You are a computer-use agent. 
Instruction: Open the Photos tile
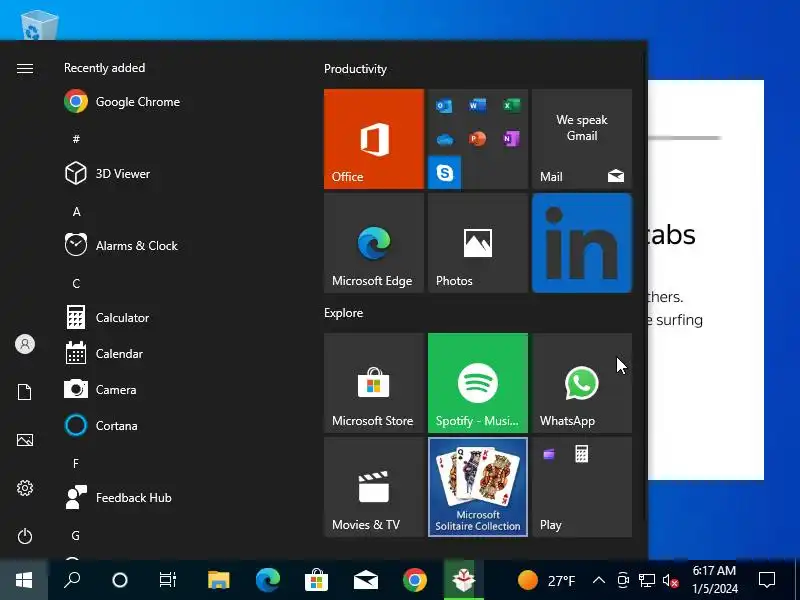coord(478,243)
